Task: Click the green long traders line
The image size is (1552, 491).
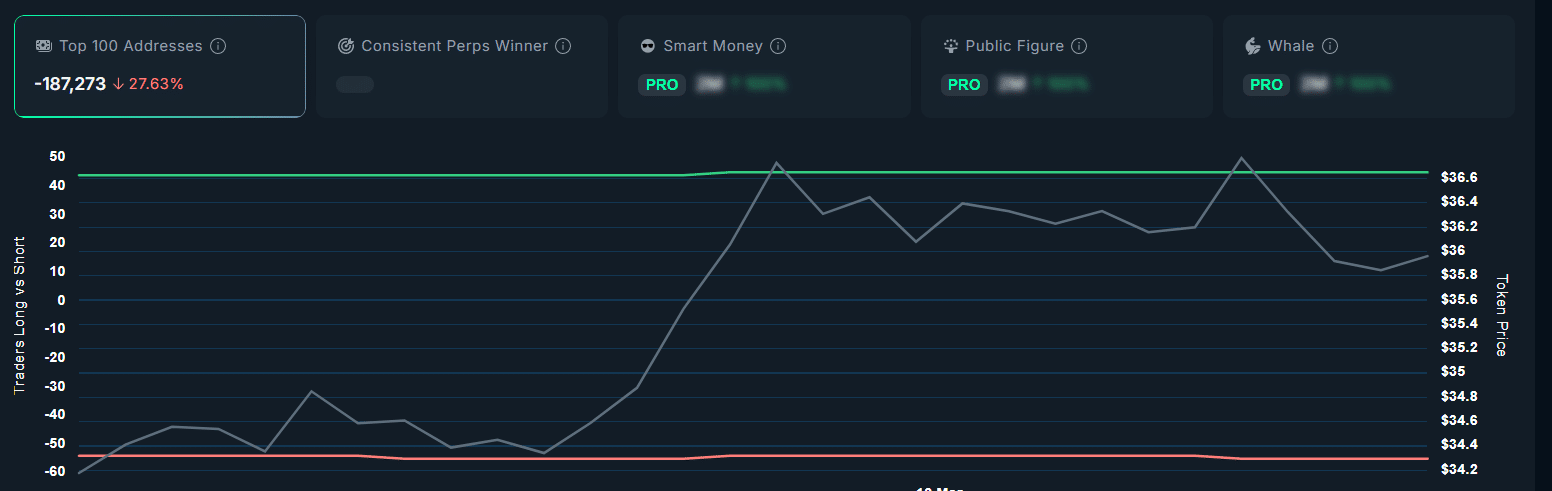Action: coord(400,175)
